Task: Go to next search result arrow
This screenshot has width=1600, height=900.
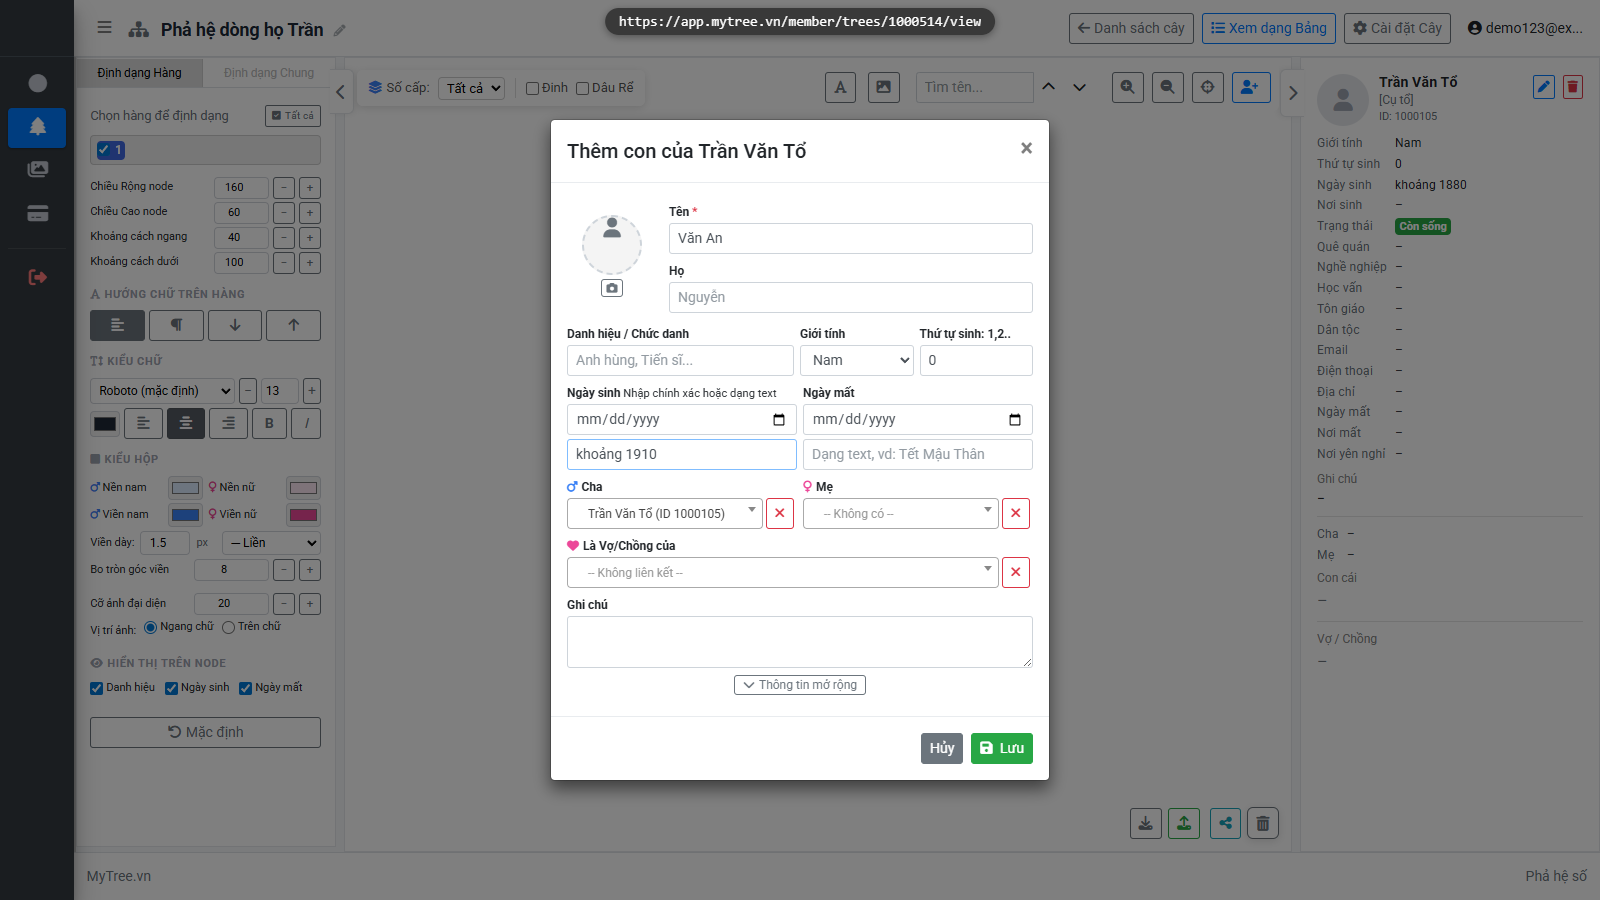Action: 1079,87
